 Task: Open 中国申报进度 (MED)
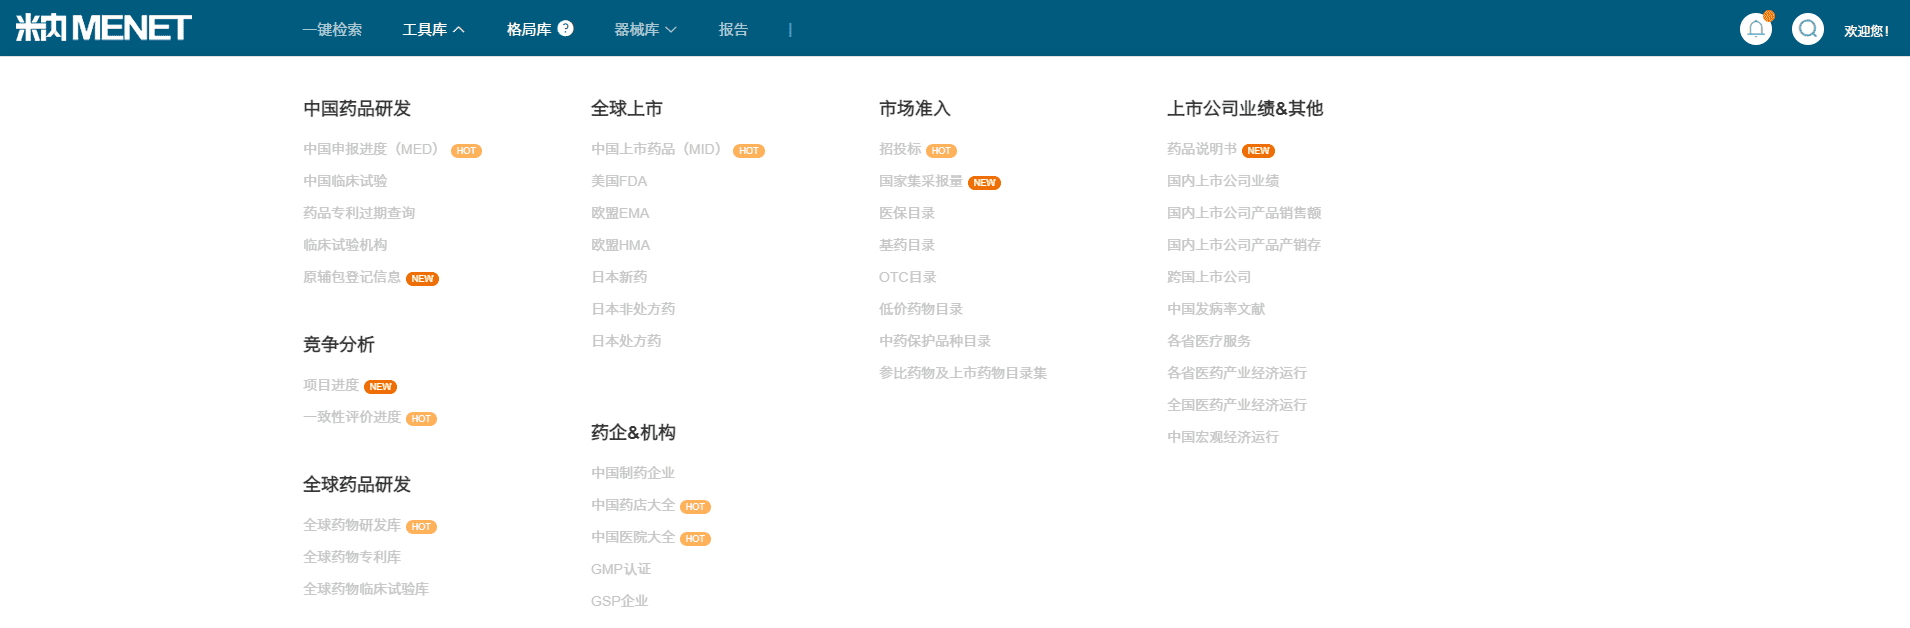[371, 149]
